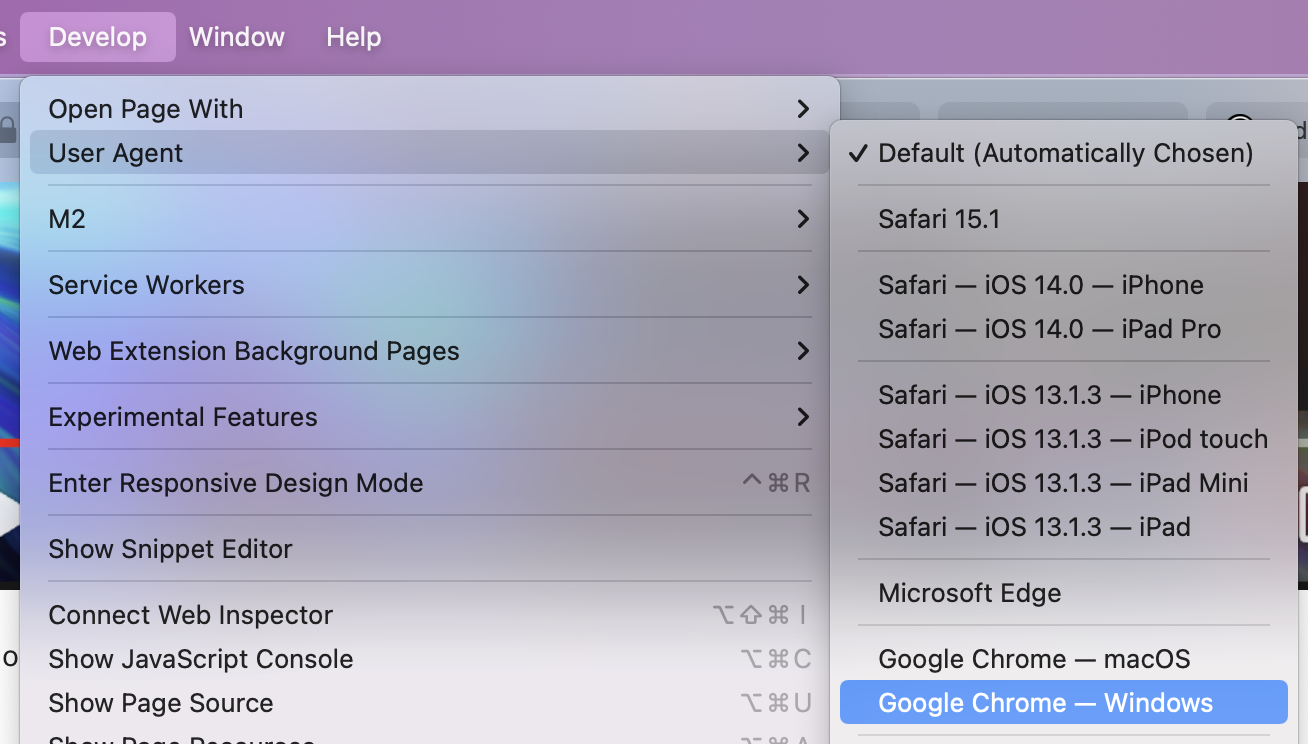Viewport: 1308px width, 744px height.
Task: Select Default (Automatically Chosen) user agent
Action: 1064,153
